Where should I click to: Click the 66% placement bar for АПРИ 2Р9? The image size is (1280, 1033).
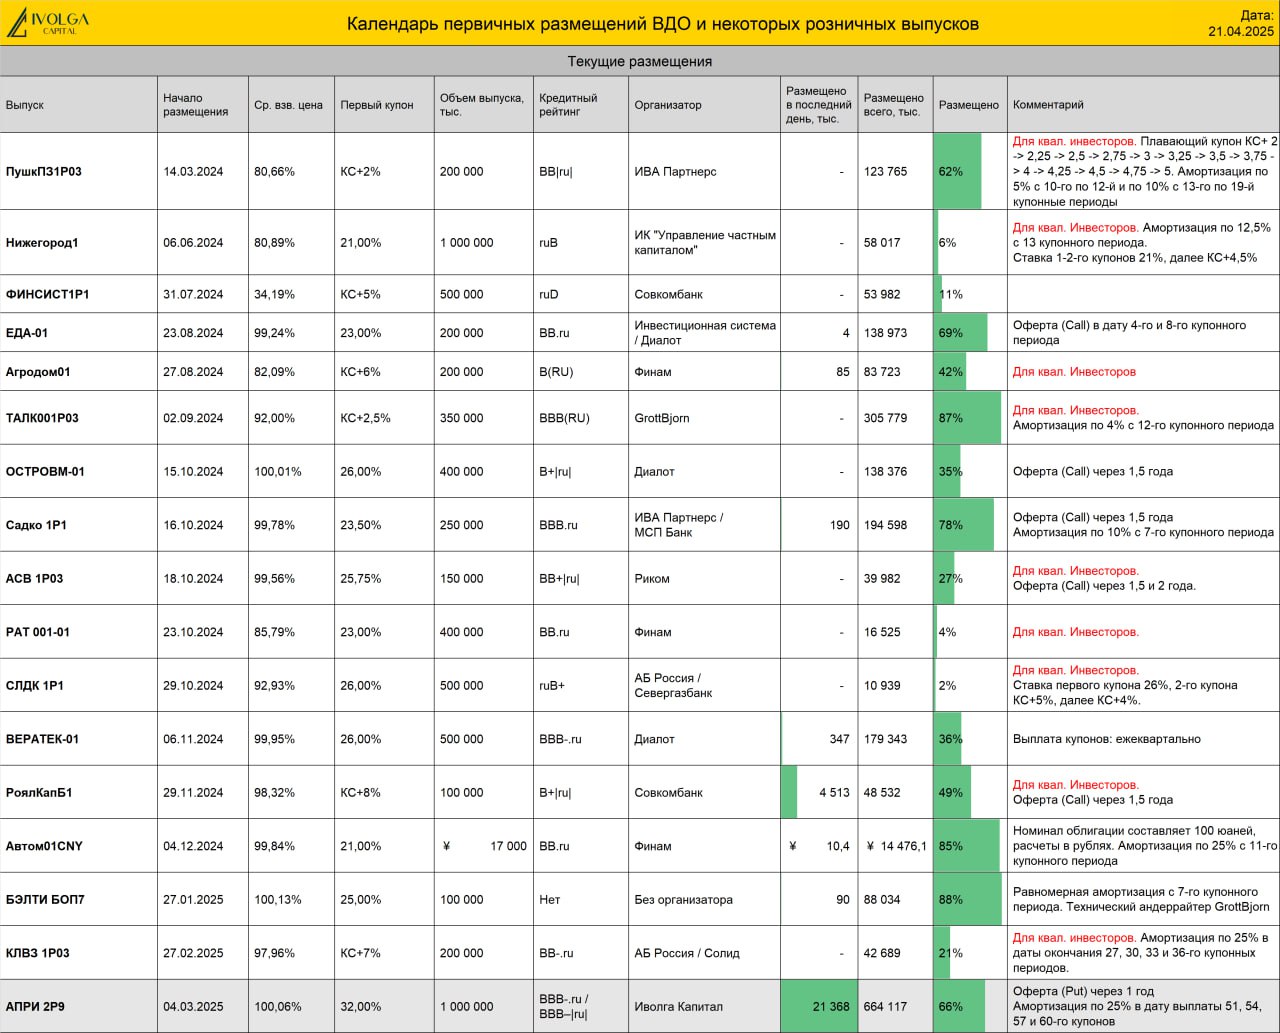point(959,1007)
